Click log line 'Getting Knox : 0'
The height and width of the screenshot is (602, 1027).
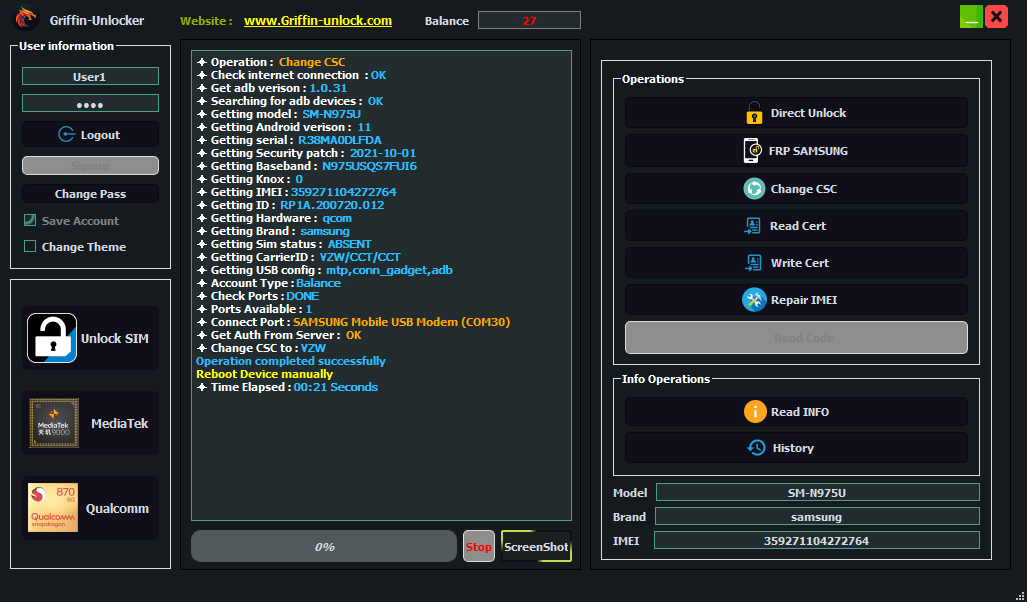click(250, 179)
